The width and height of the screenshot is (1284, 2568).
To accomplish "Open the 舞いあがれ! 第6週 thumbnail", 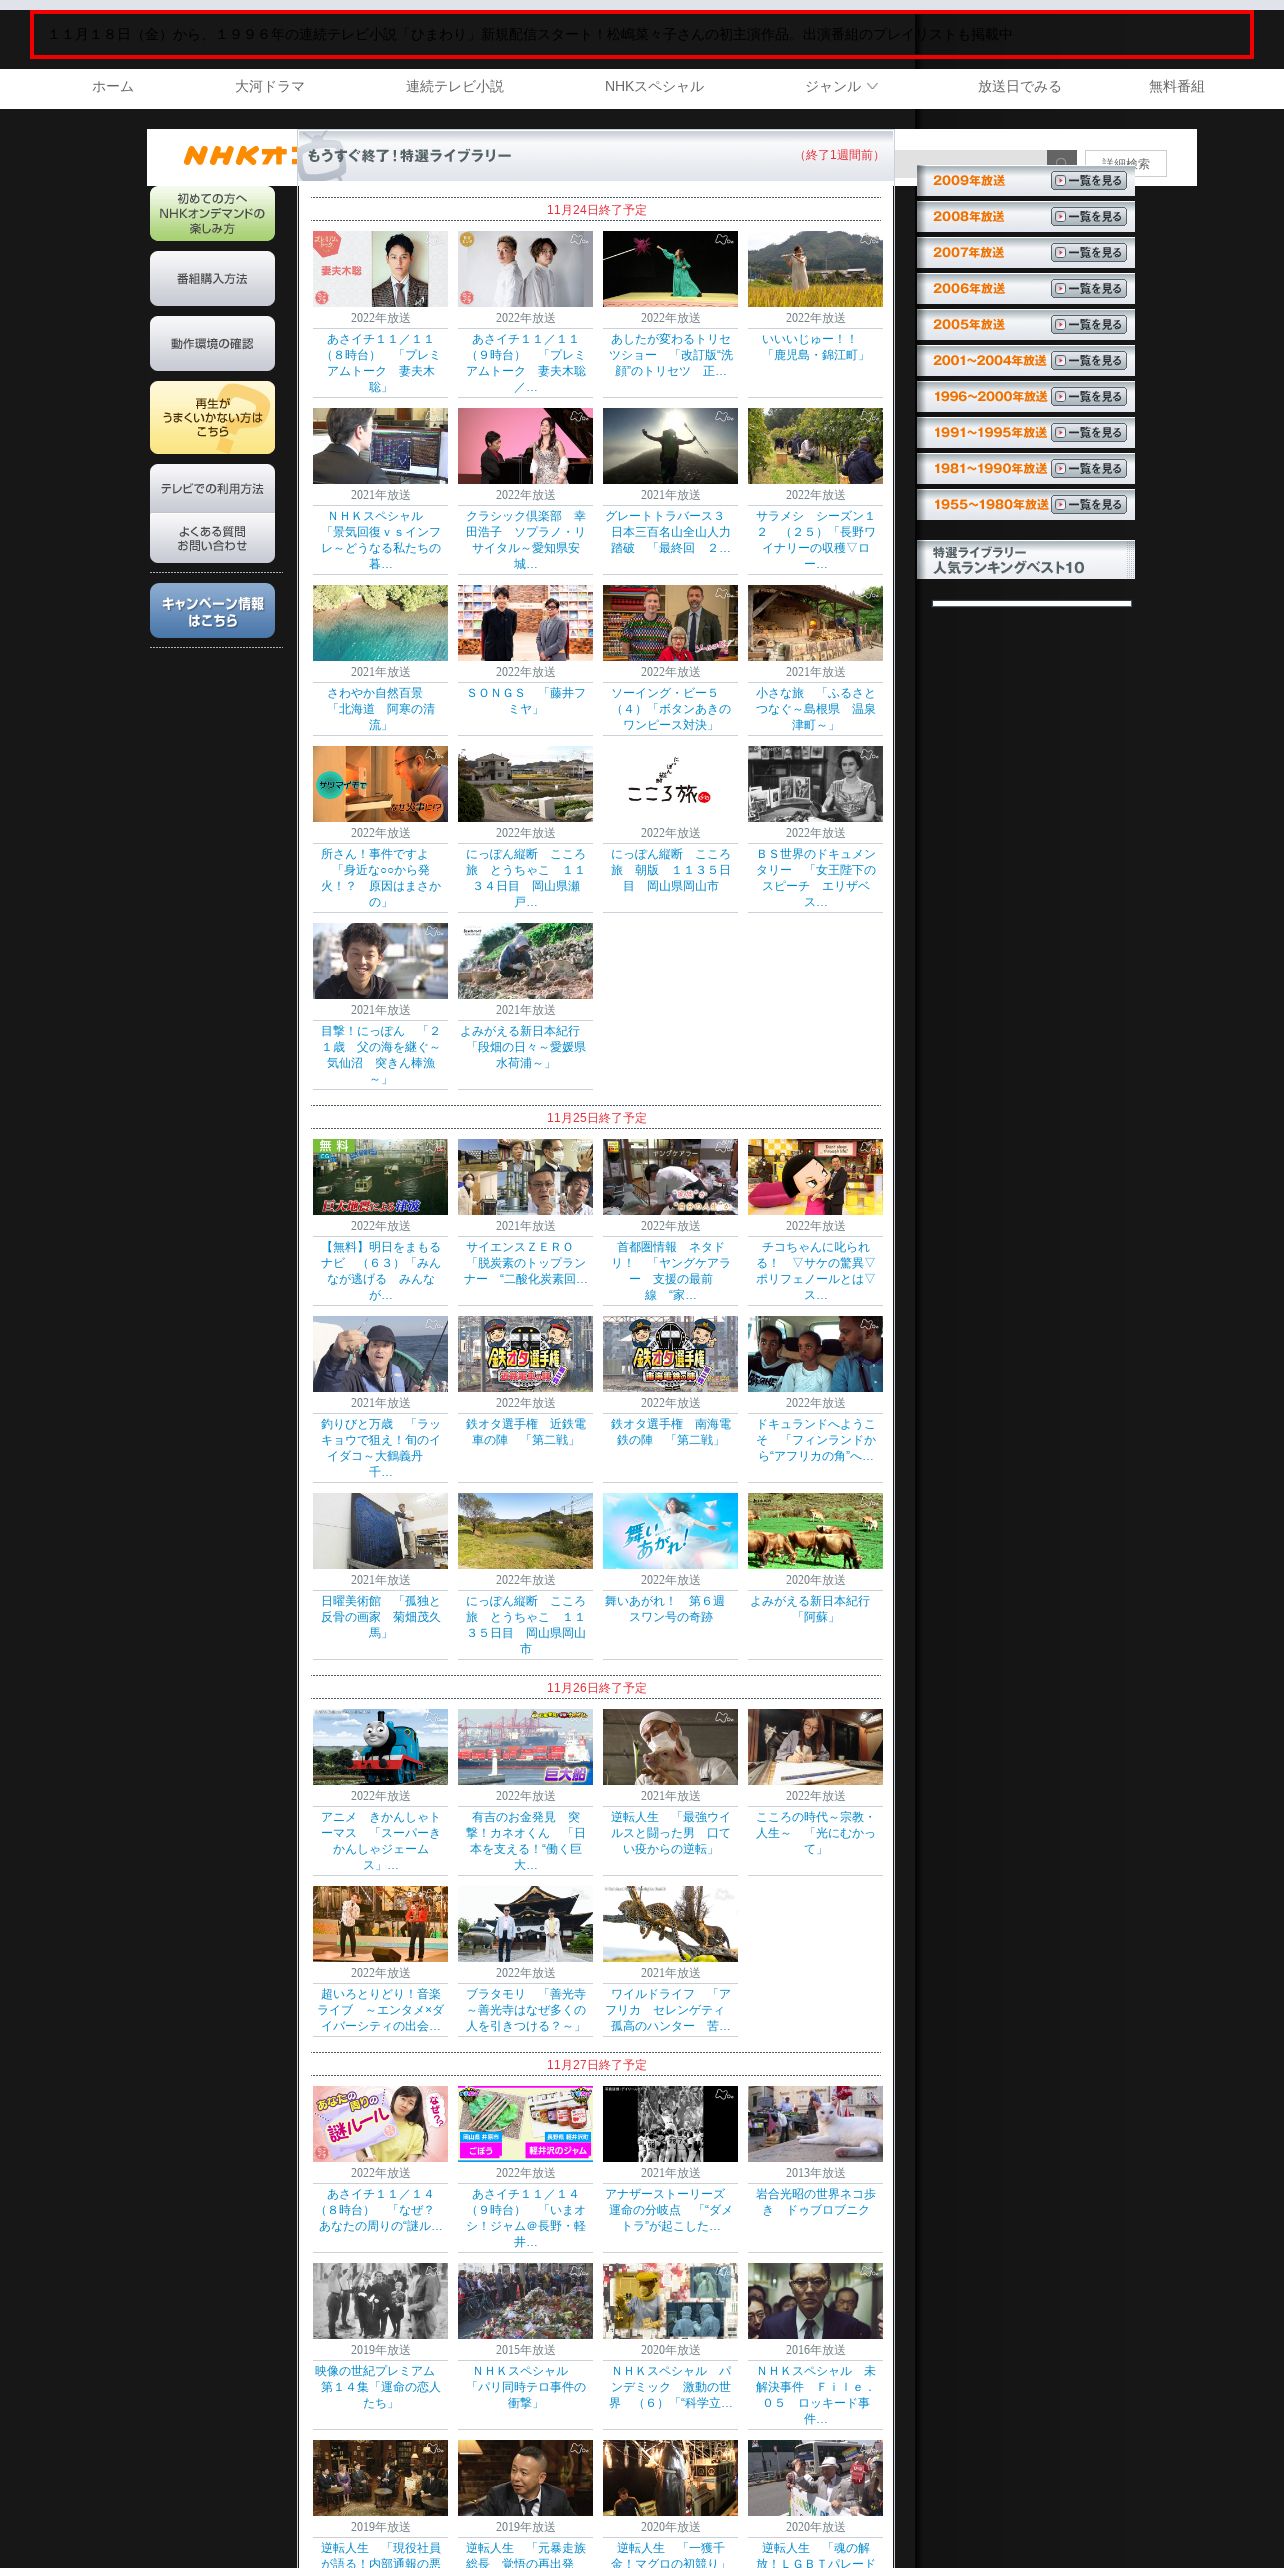I will (x=670, y=1531).
